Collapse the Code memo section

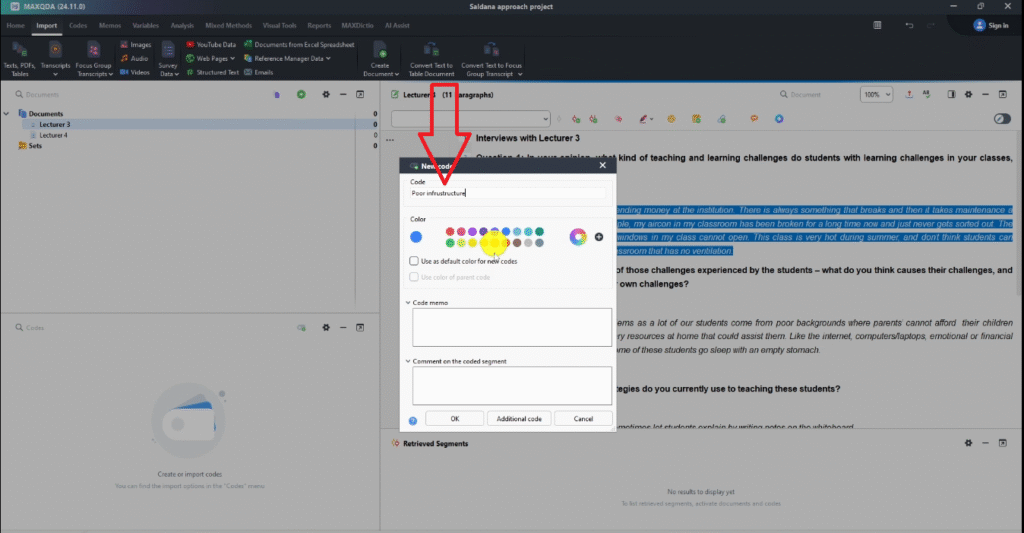[x=408, y=302]
